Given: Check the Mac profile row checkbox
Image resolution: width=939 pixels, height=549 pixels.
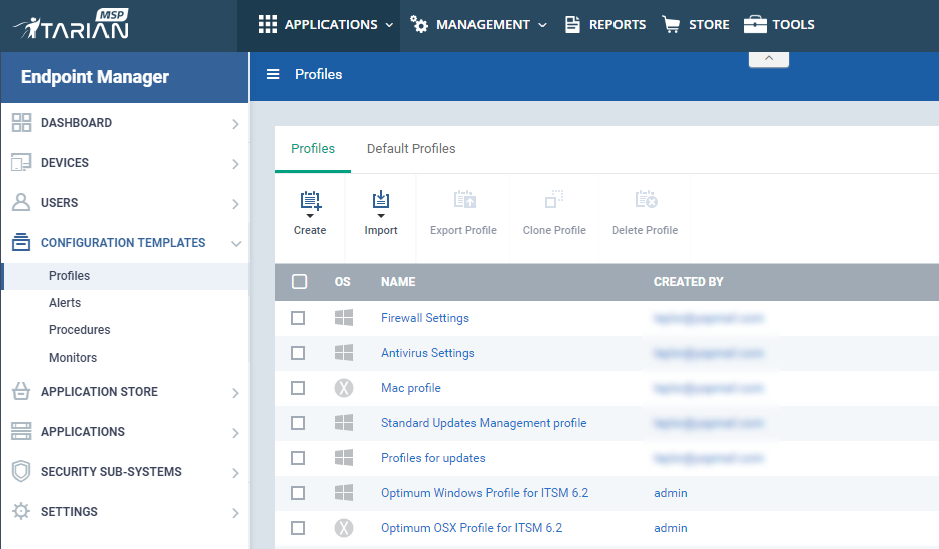Looking at the screenshot, I should pos(298,388).
